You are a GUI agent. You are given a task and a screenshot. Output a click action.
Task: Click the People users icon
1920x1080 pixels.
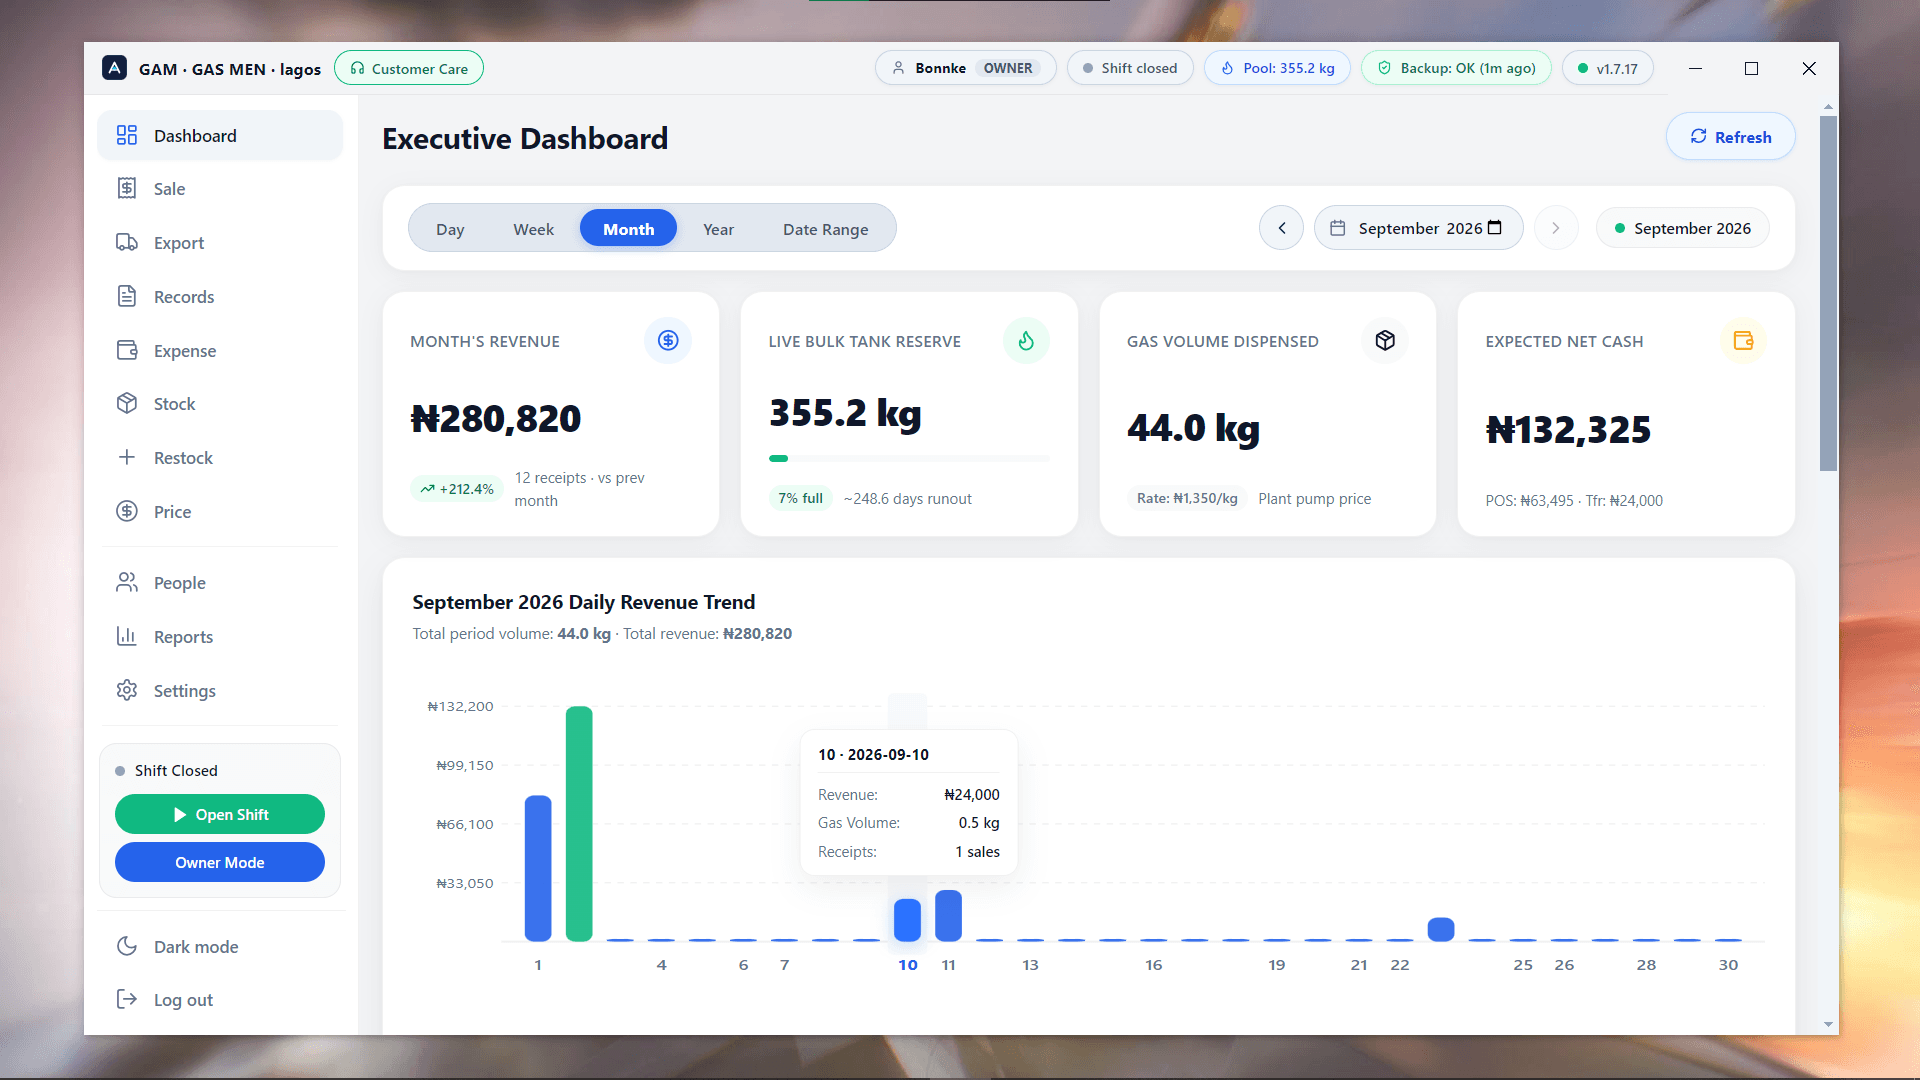[126, 582]
